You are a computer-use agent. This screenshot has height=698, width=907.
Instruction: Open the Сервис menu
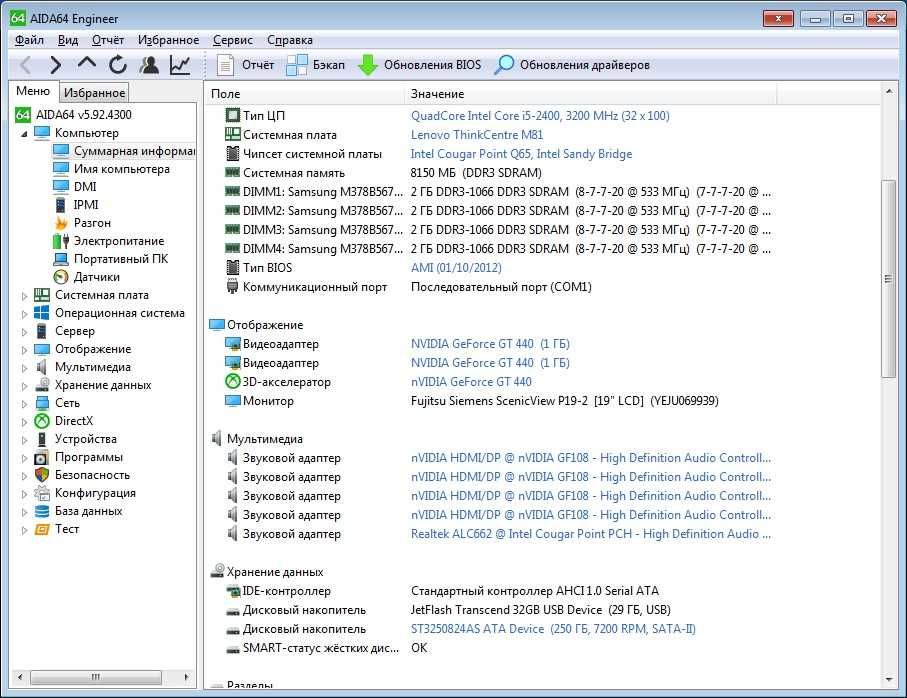pos(233,40)
